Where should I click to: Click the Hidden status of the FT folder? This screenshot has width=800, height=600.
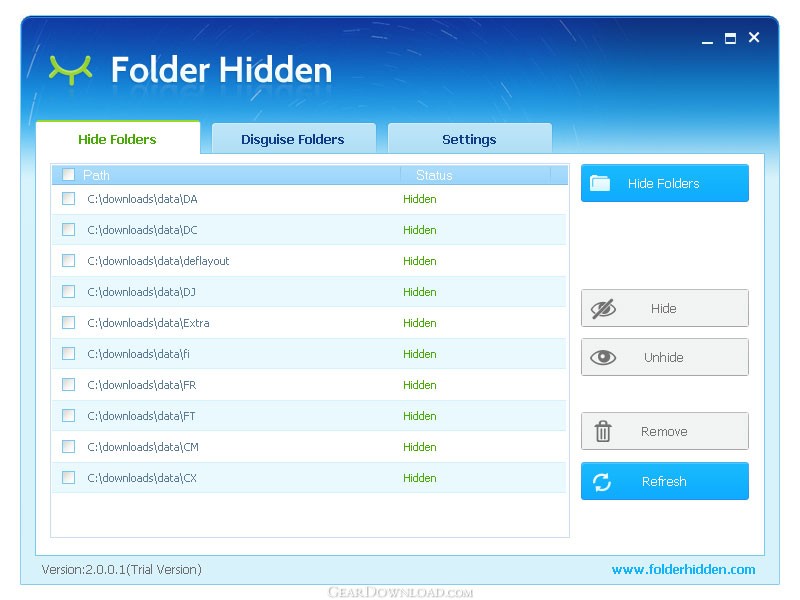(419, 416)
